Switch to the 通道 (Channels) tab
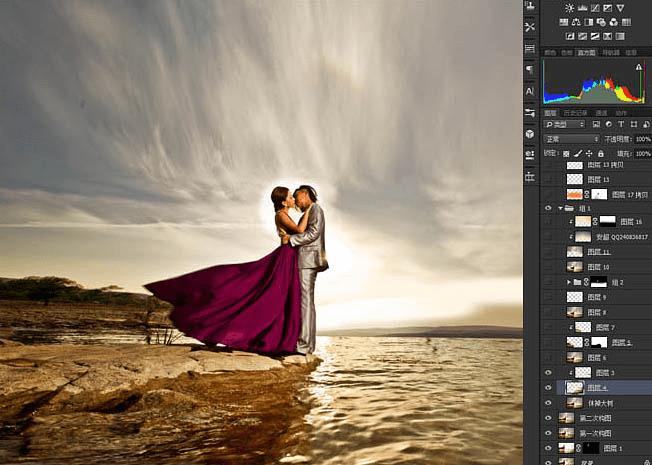 [601, 113]
